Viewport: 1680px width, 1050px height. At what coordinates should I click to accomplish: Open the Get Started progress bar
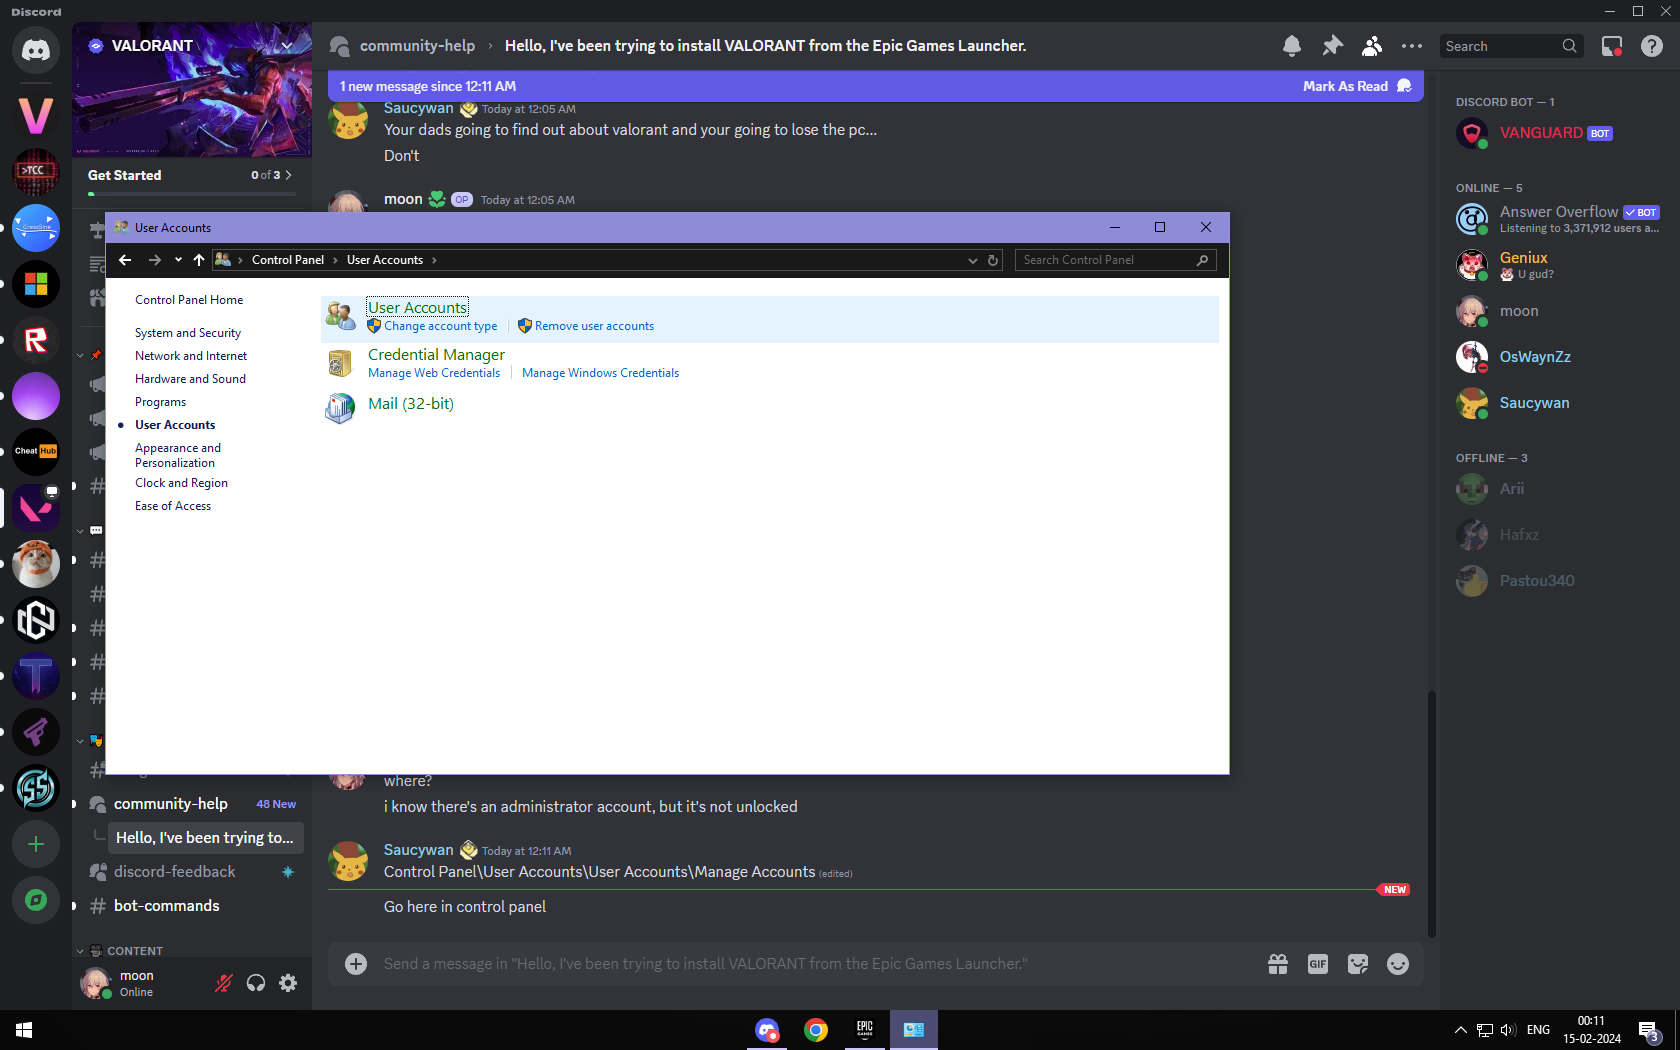coord(190,193)
